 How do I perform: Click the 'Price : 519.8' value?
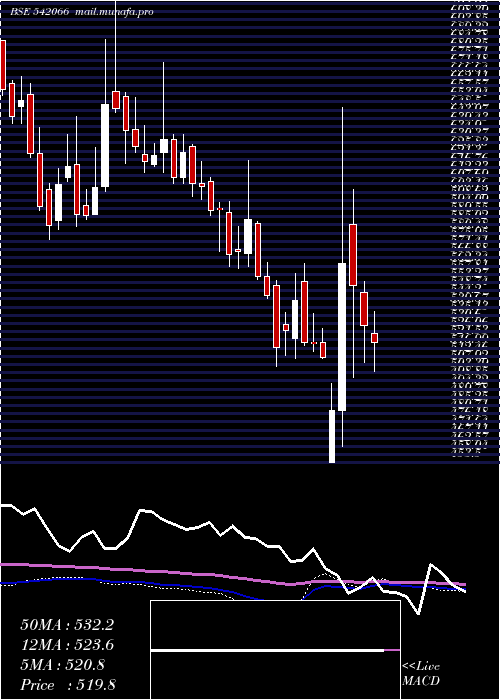pyautogui.click(x=68, y=685)
